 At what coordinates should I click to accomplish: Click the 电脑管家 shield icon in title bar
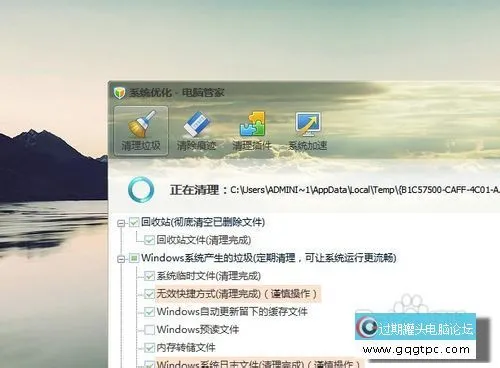pyautogui.click(x=119, y=93)
